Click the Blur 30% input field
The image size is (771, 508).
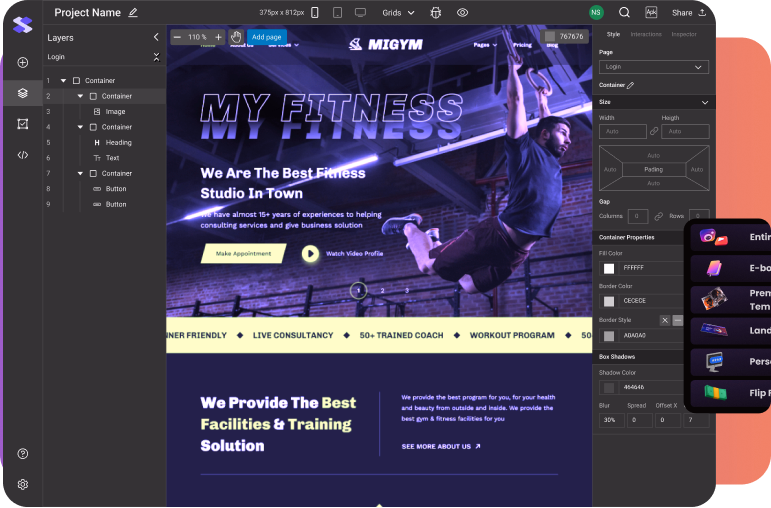pos(612,420)
